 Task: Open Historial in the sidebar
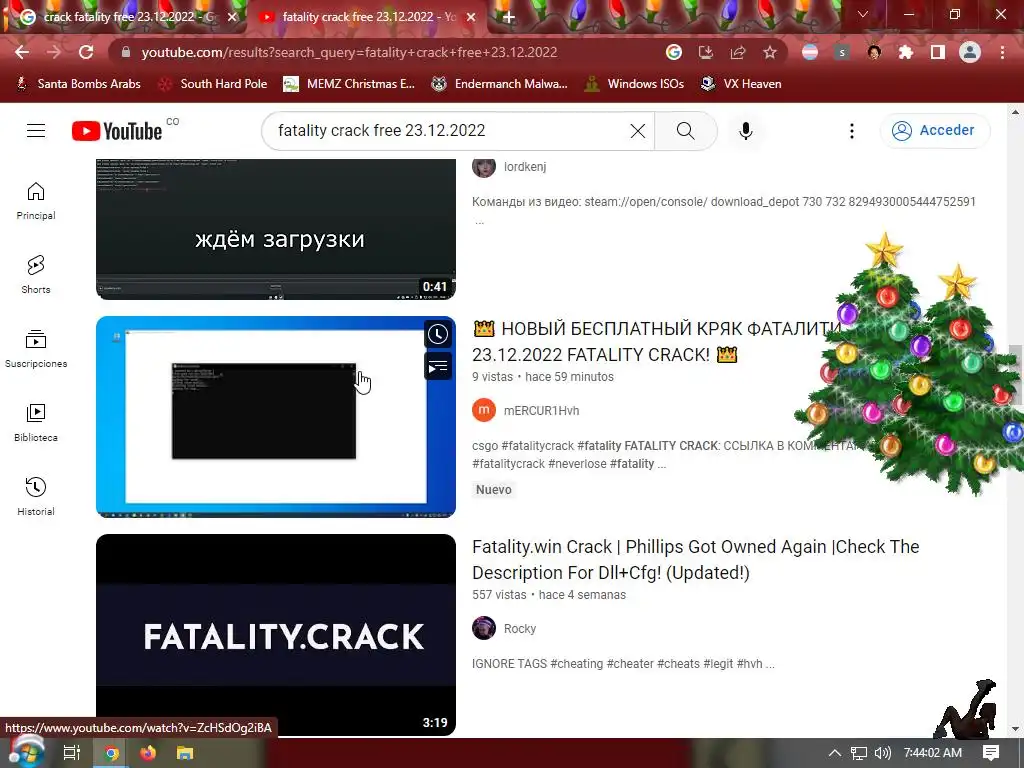point(36,496)
